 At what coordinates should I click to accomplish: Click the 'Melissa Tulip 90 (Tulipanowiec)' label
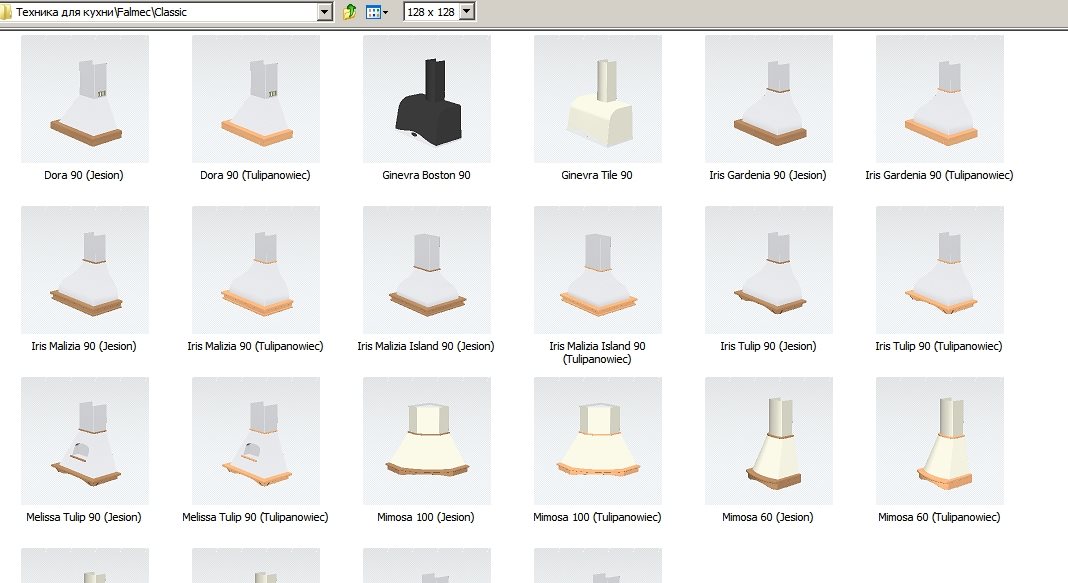(x=255, y=517)
